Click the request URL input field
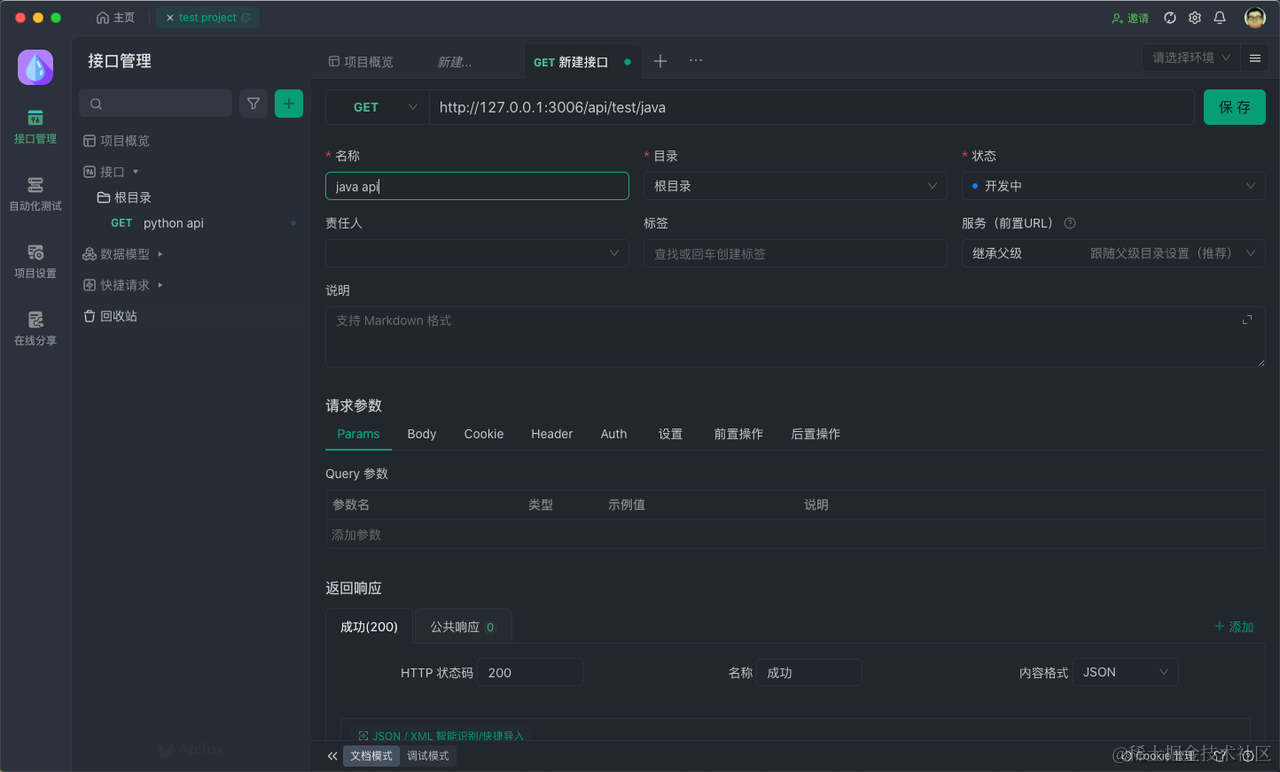 [812, 107]
